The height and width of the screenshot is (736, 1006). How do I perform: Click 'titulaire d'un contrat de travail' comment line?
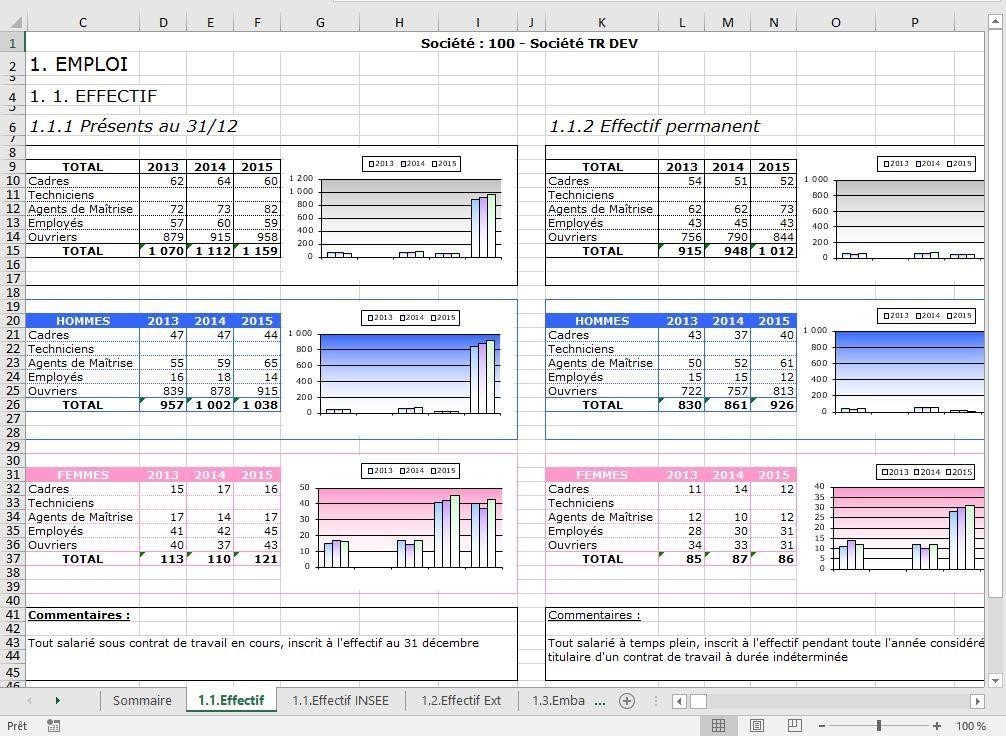[x=697, y=657]
